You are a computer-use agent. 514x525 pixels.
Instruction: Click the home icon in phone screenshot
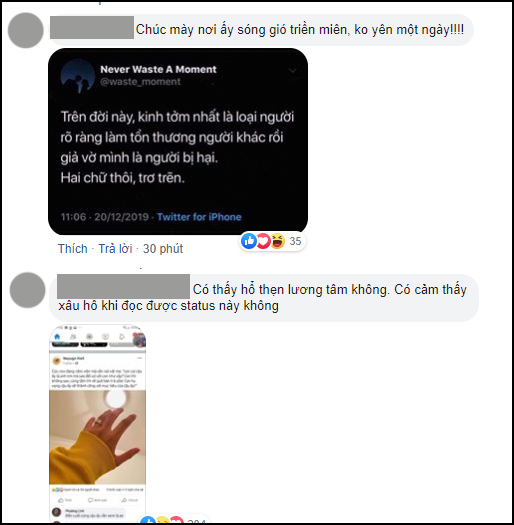tap(57, 336)
